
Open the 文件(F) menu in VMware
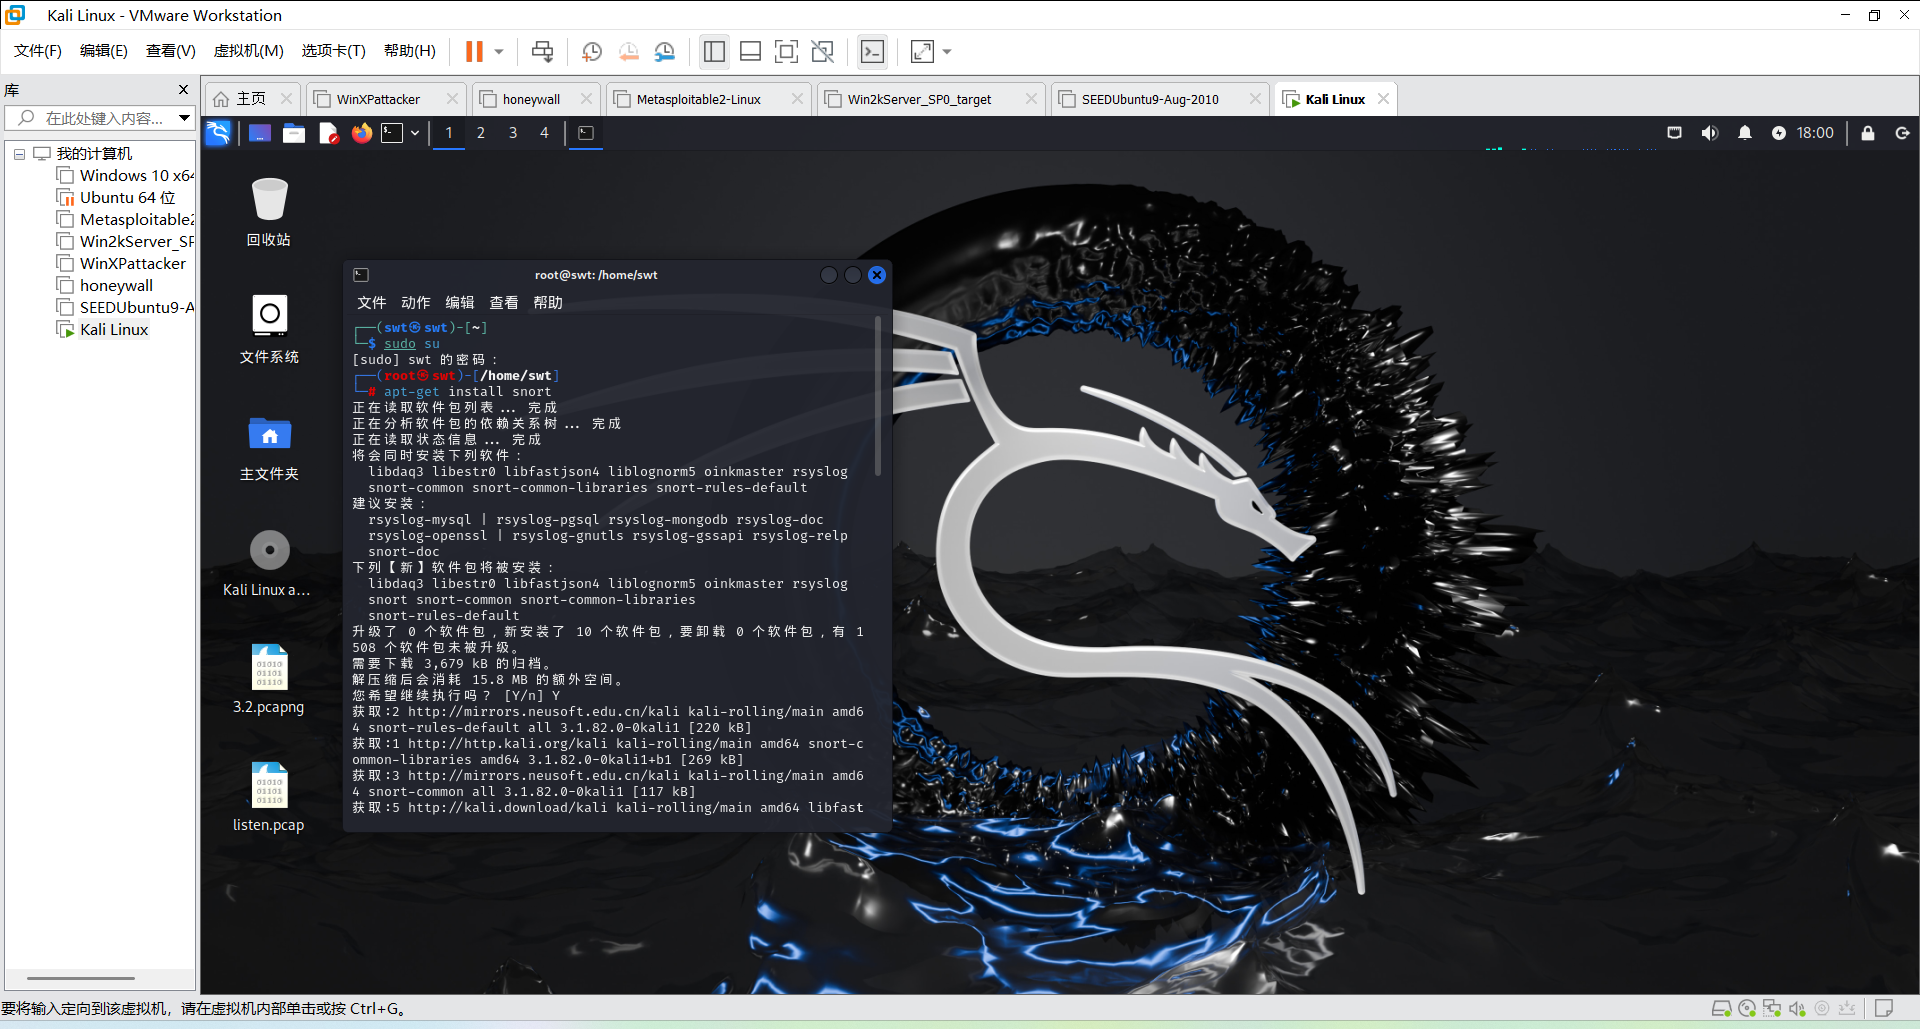tap(38, 51)
